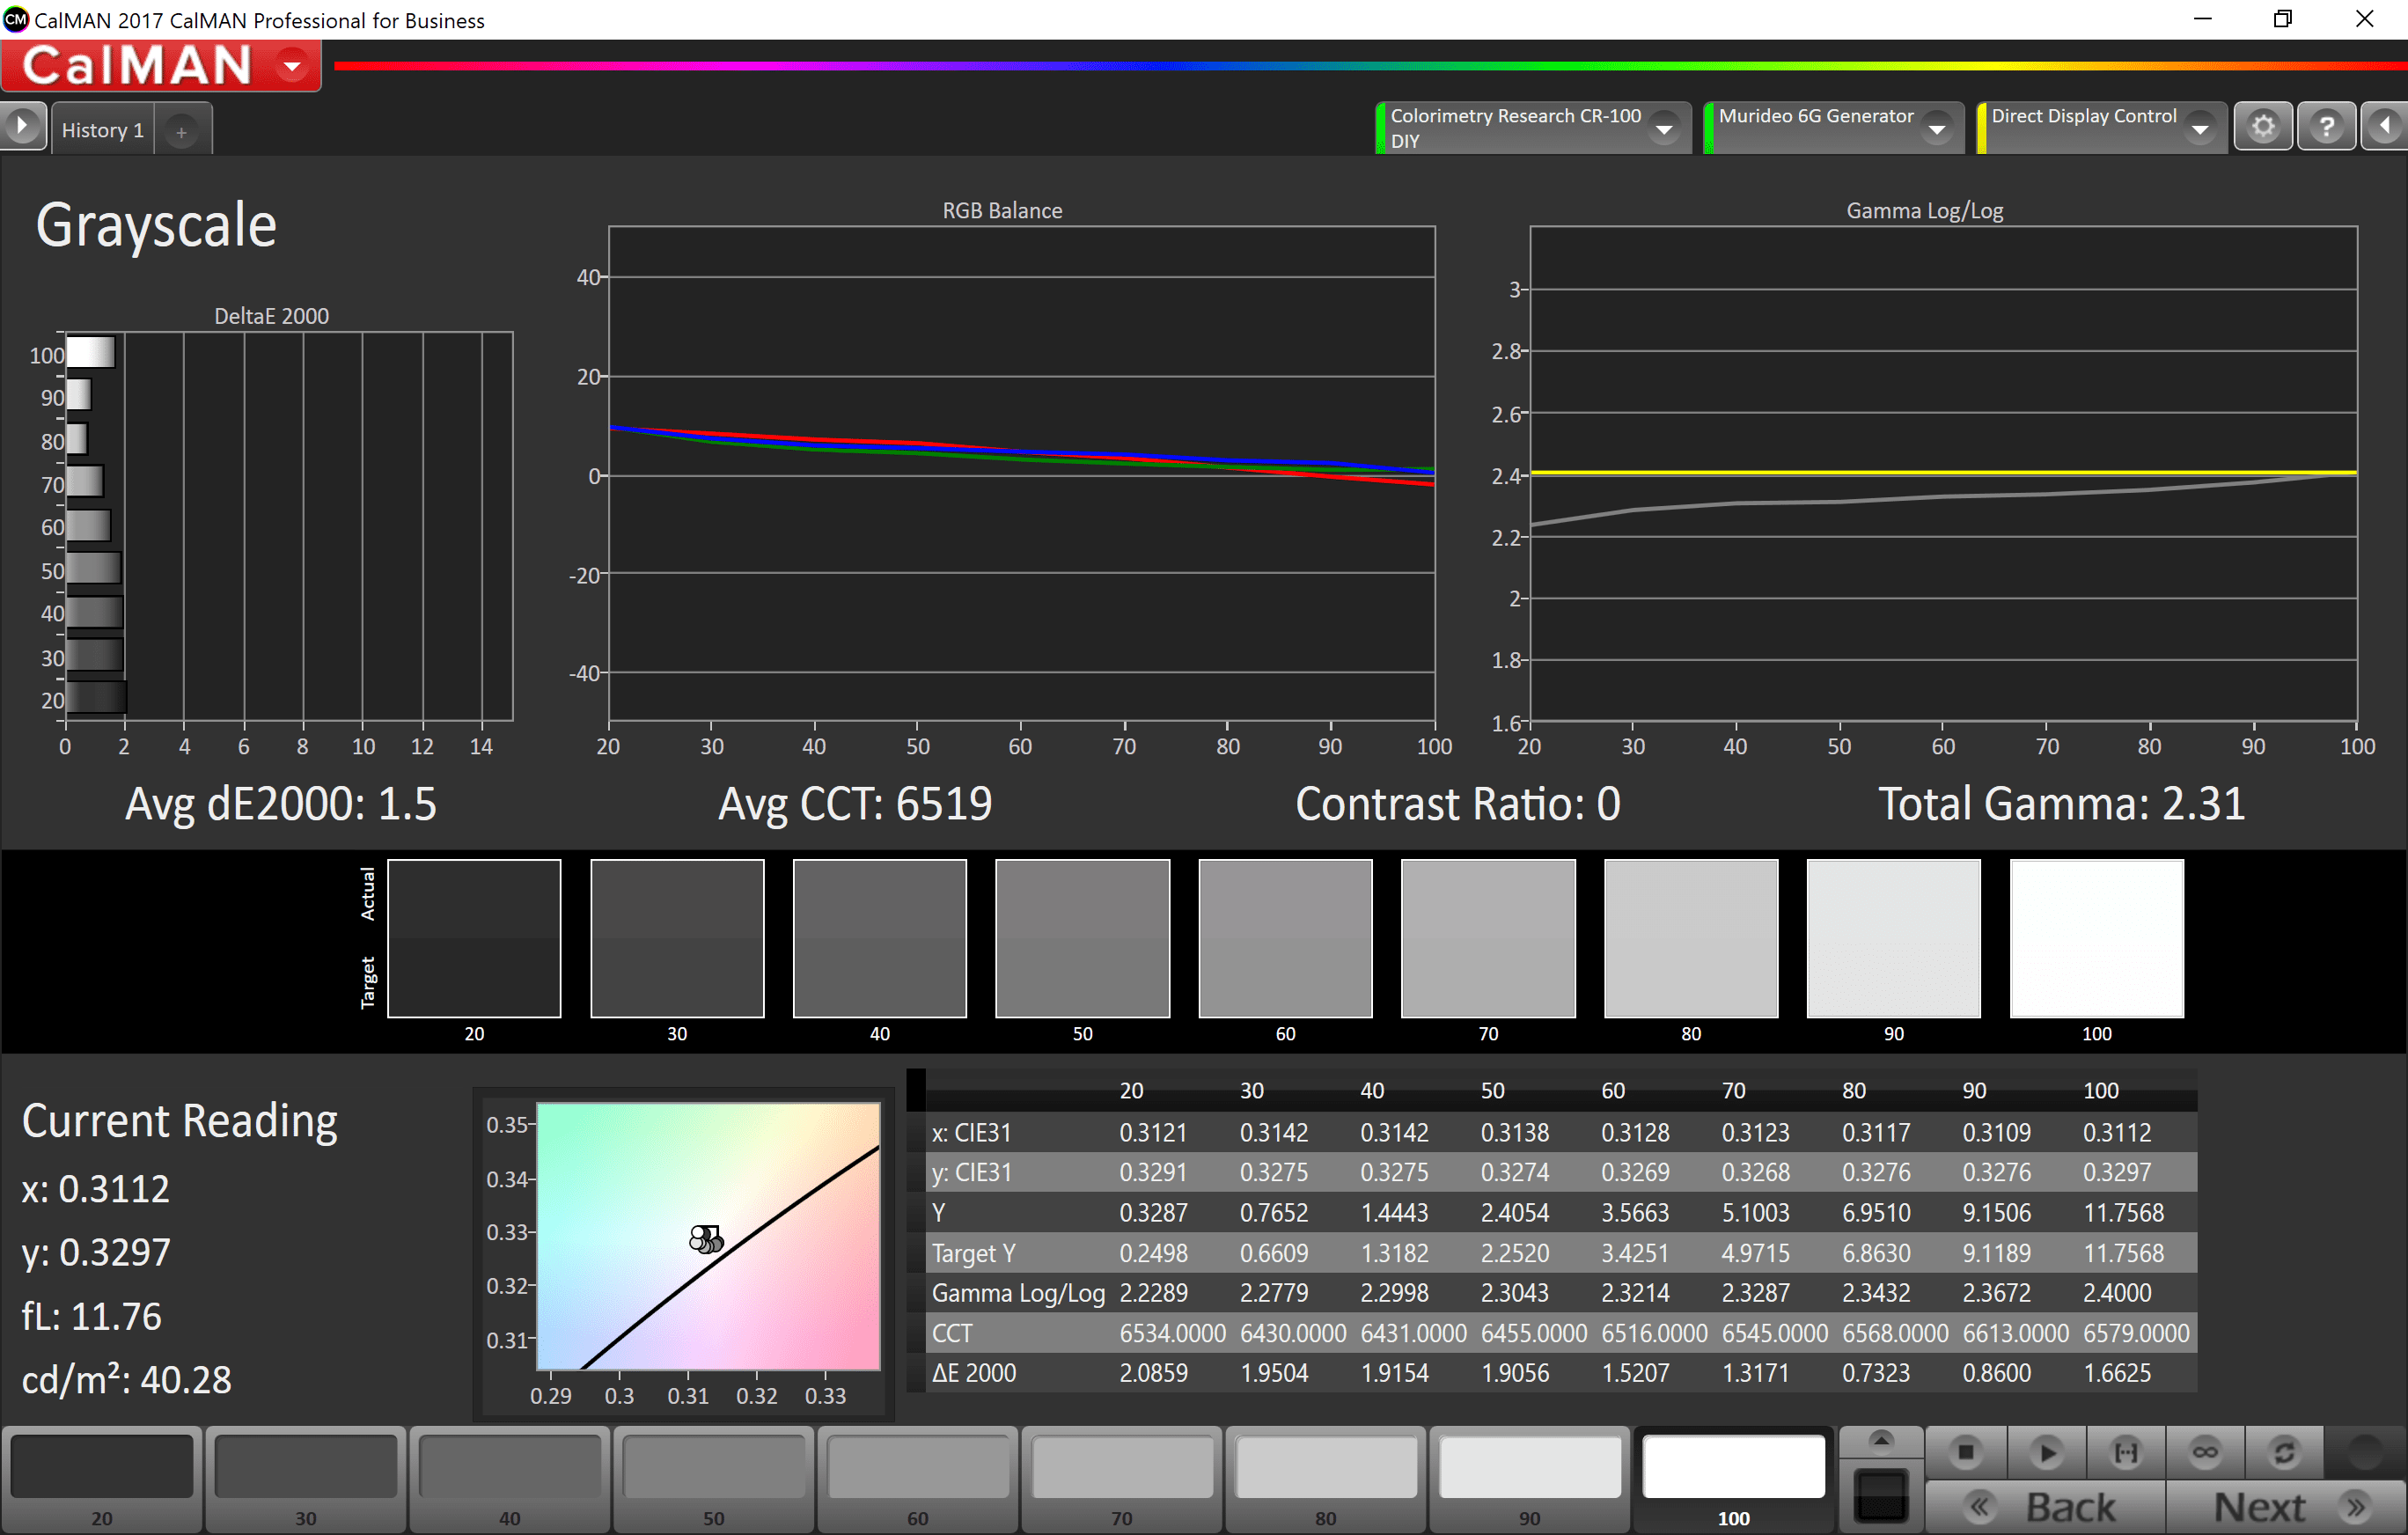Click the settings gear icon
Viewport: 2408px width, 1535px height.
[2264, 129]
